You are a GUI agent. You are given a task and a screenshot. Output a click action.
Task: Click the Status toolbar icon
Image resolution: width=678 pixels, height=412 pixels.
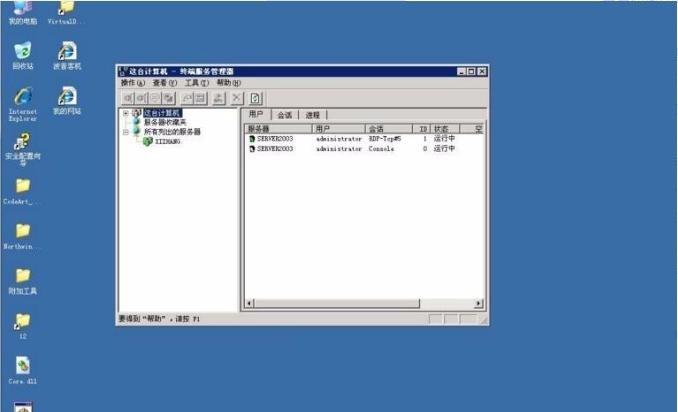tap(200, 99)
